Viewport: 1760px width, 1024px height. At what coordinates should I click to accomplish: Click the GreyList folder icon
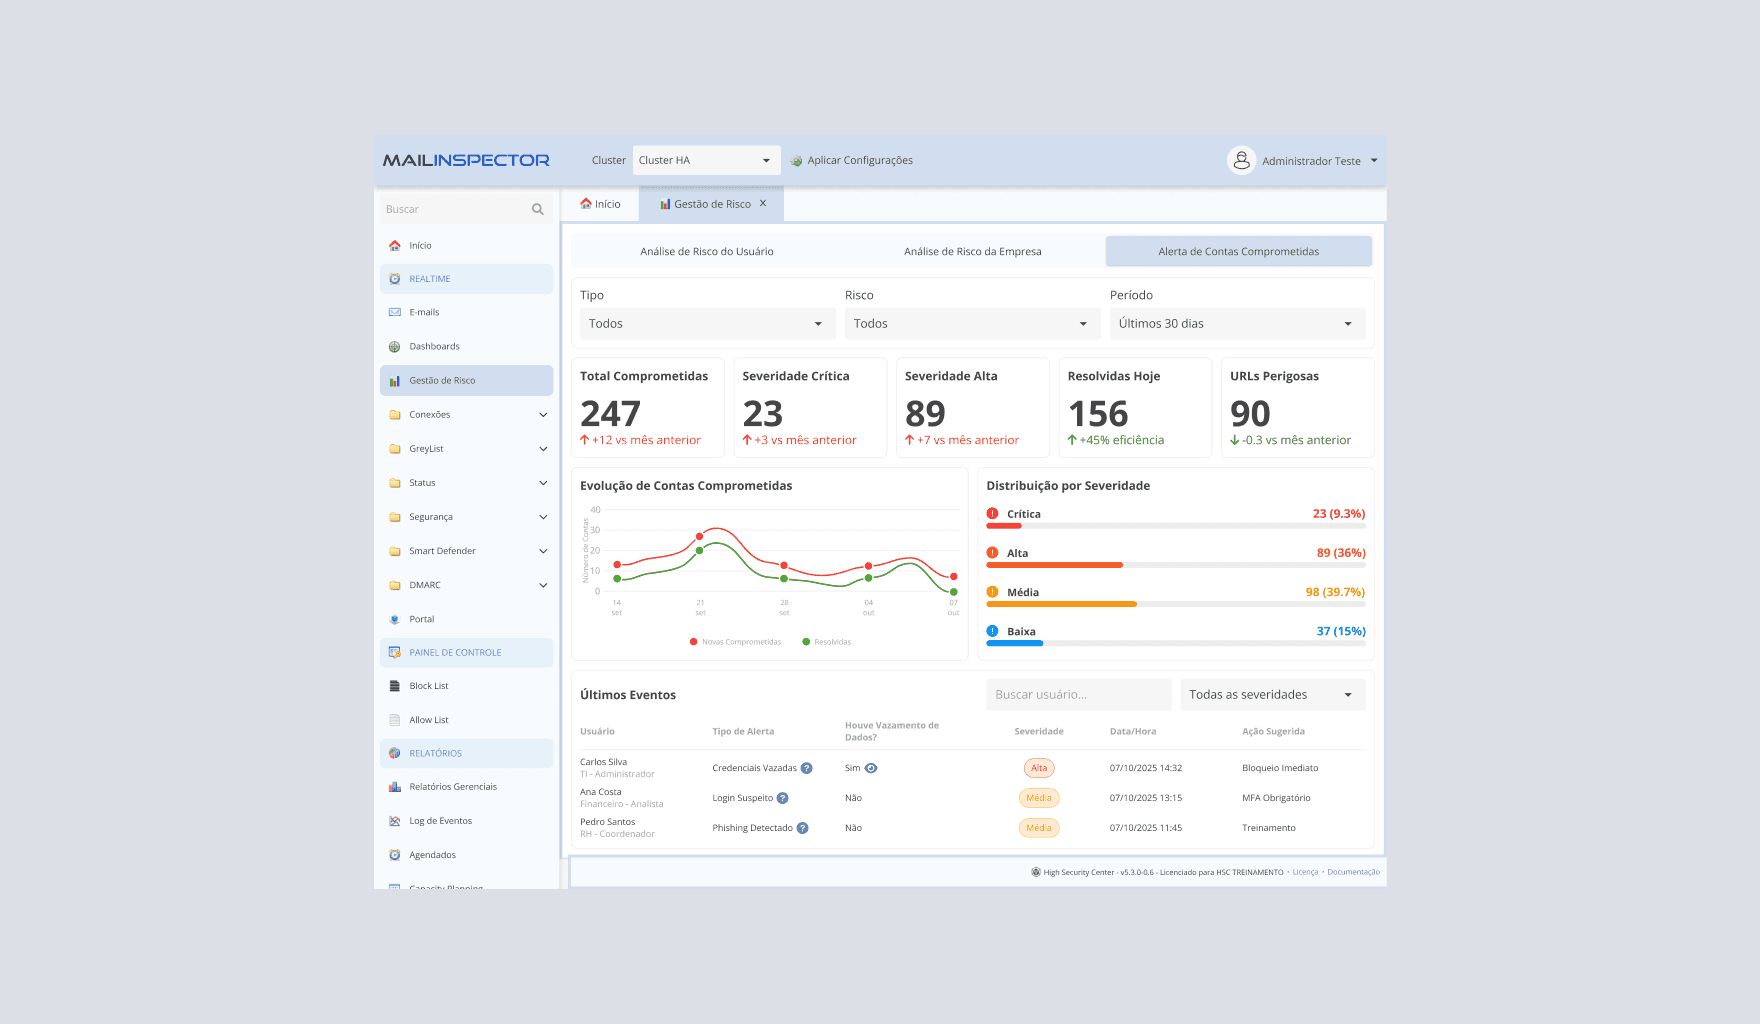click(x=395, y=449)
